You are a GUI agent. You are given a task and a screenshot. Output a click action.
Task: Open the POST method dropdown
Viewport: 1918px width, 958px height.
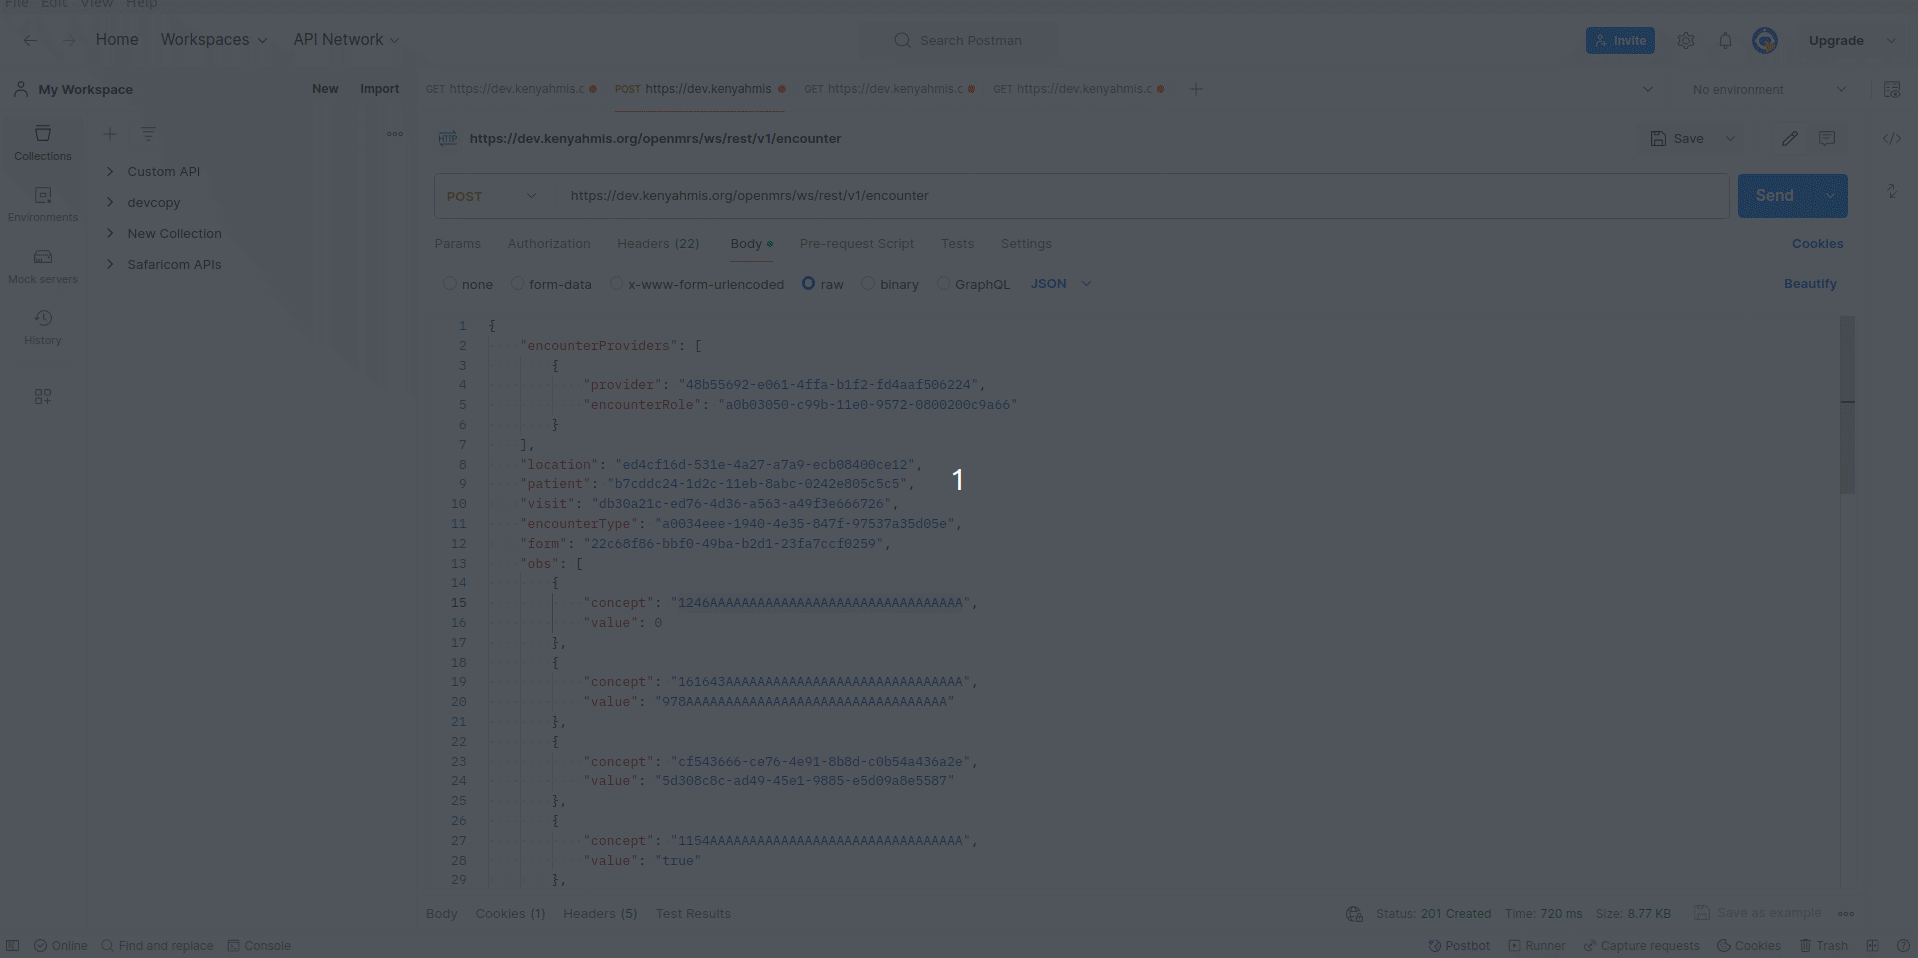coord(493,196)
